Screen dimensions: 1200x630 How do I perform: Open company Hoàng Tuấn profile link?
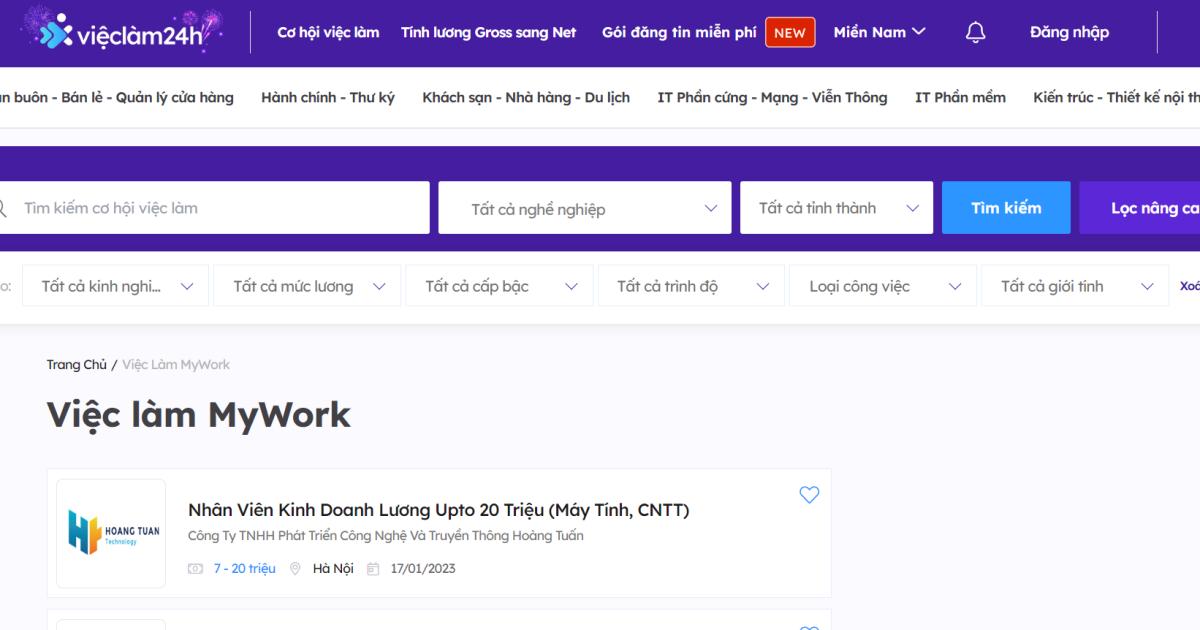pos(386,536)
